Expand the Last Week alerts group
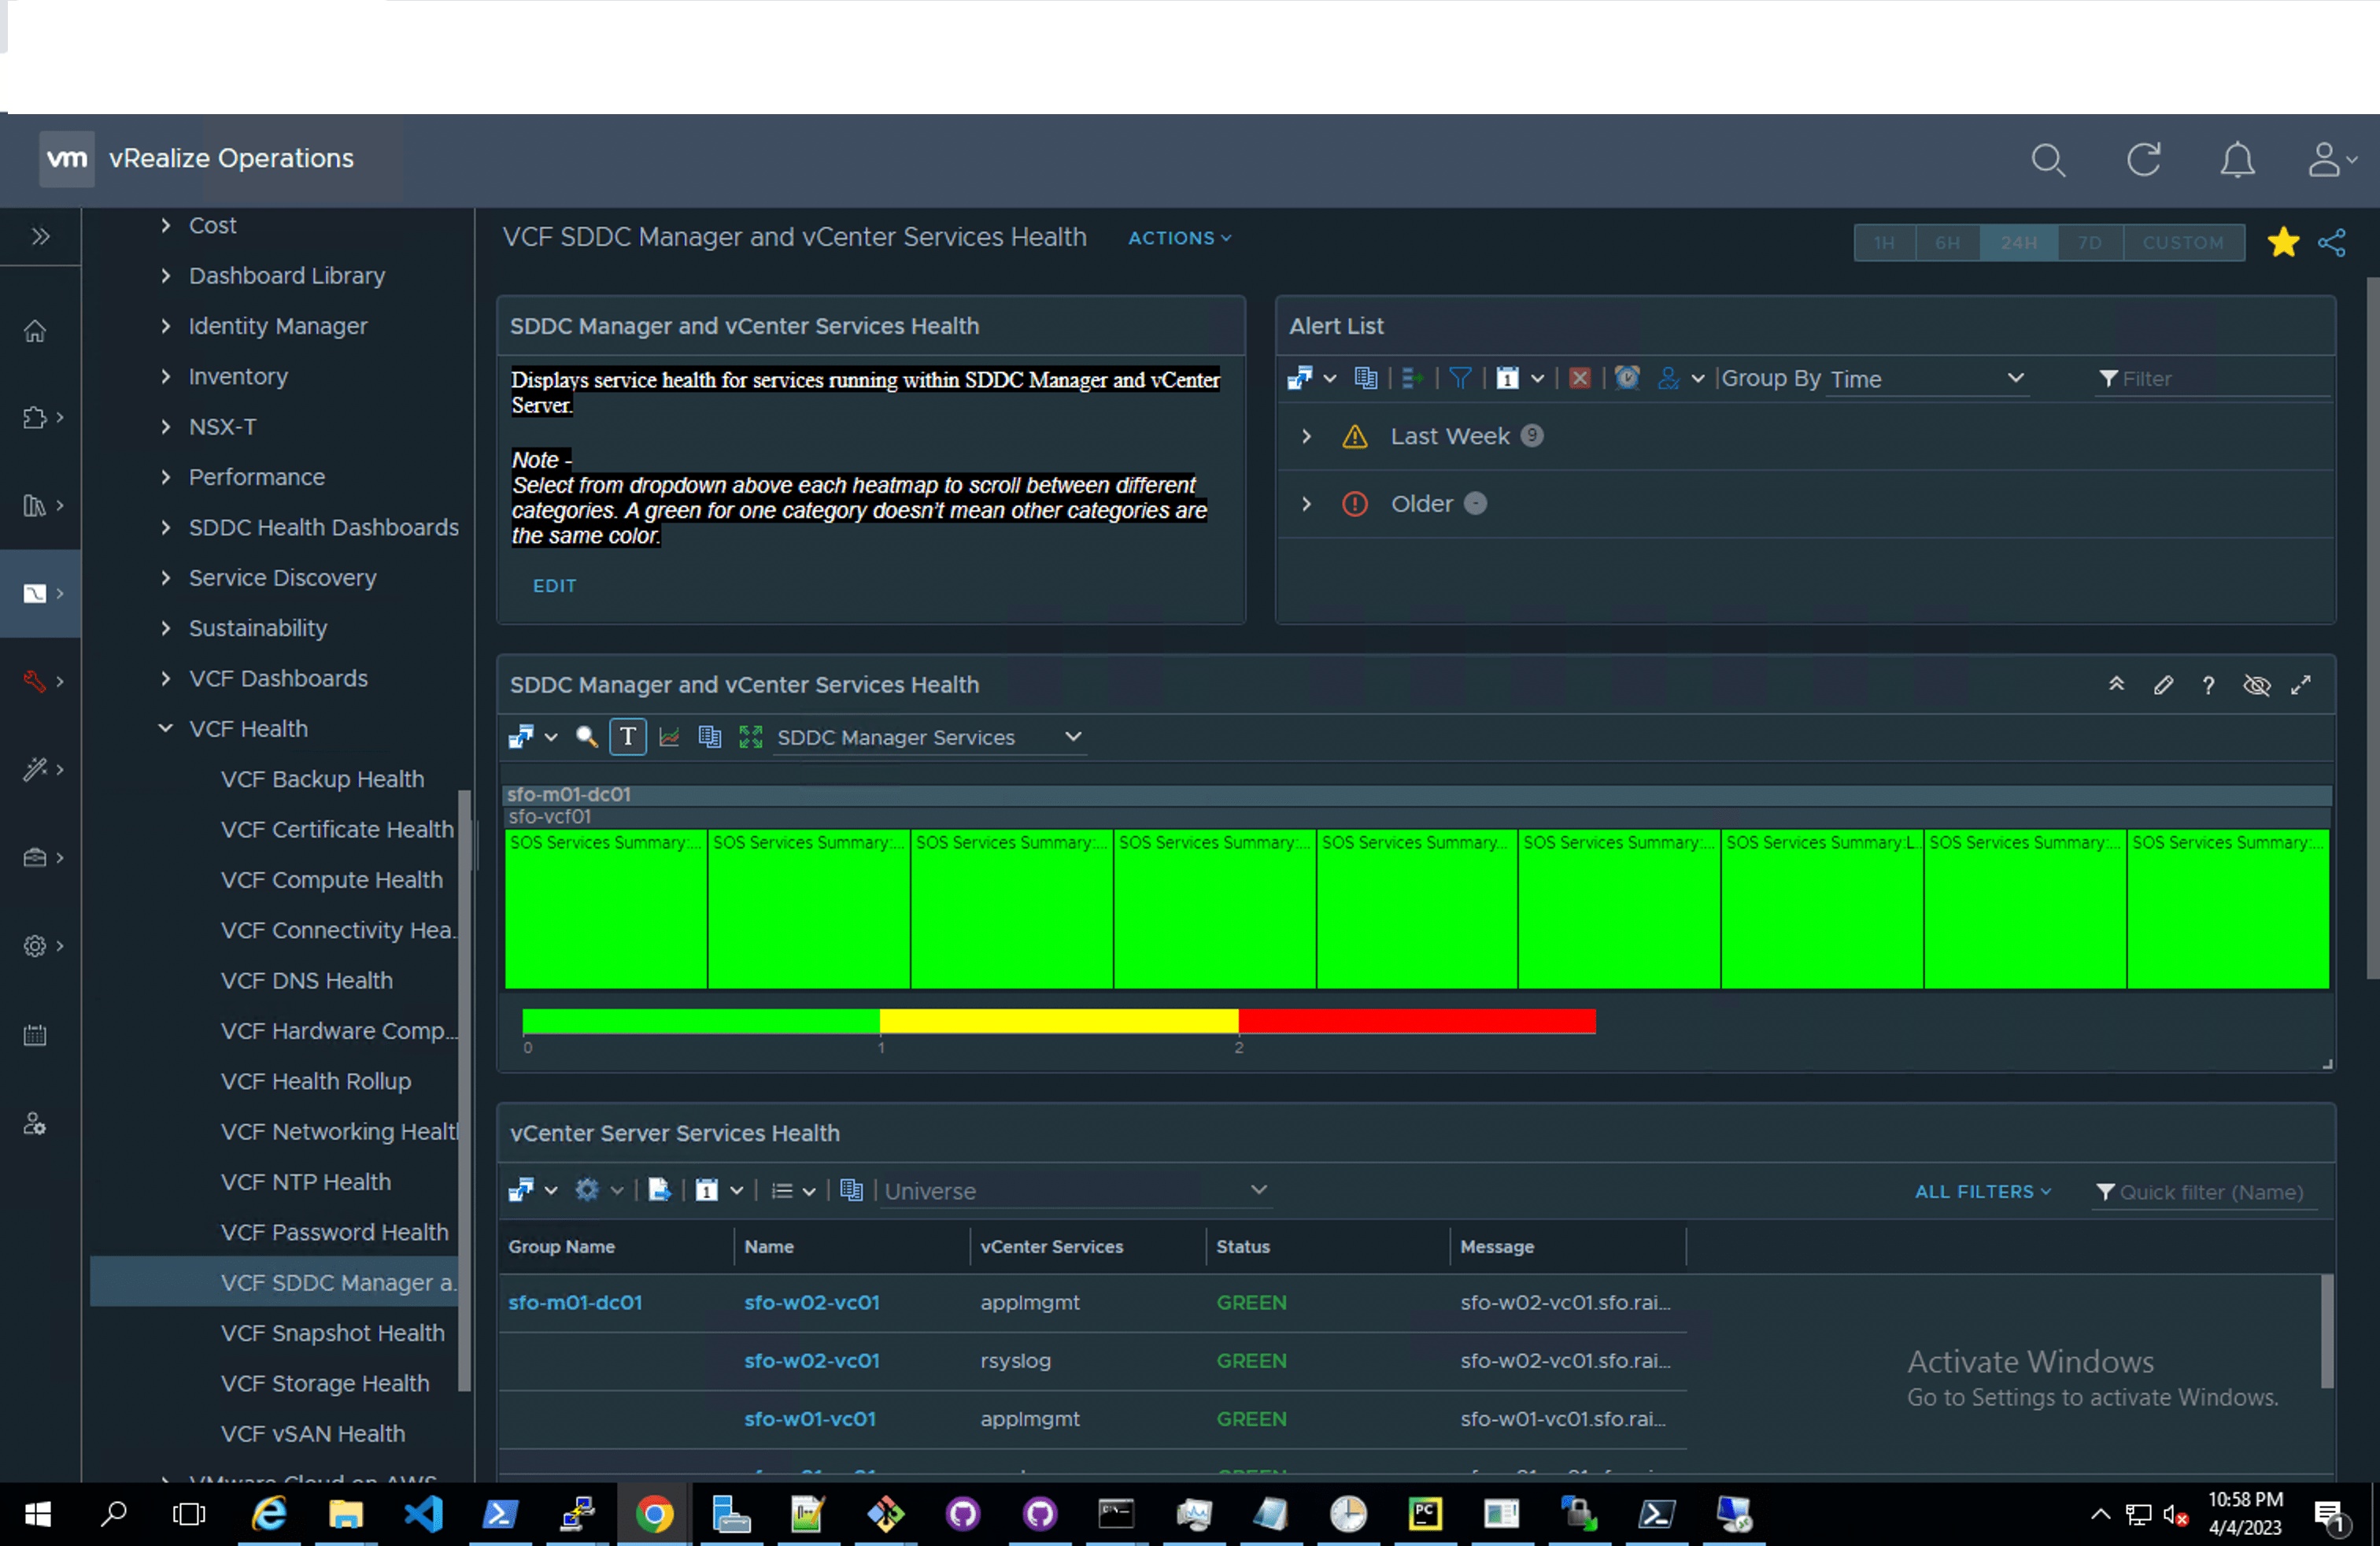2380x1546 pixels. pyautogui.click(x=1306, y=436)
